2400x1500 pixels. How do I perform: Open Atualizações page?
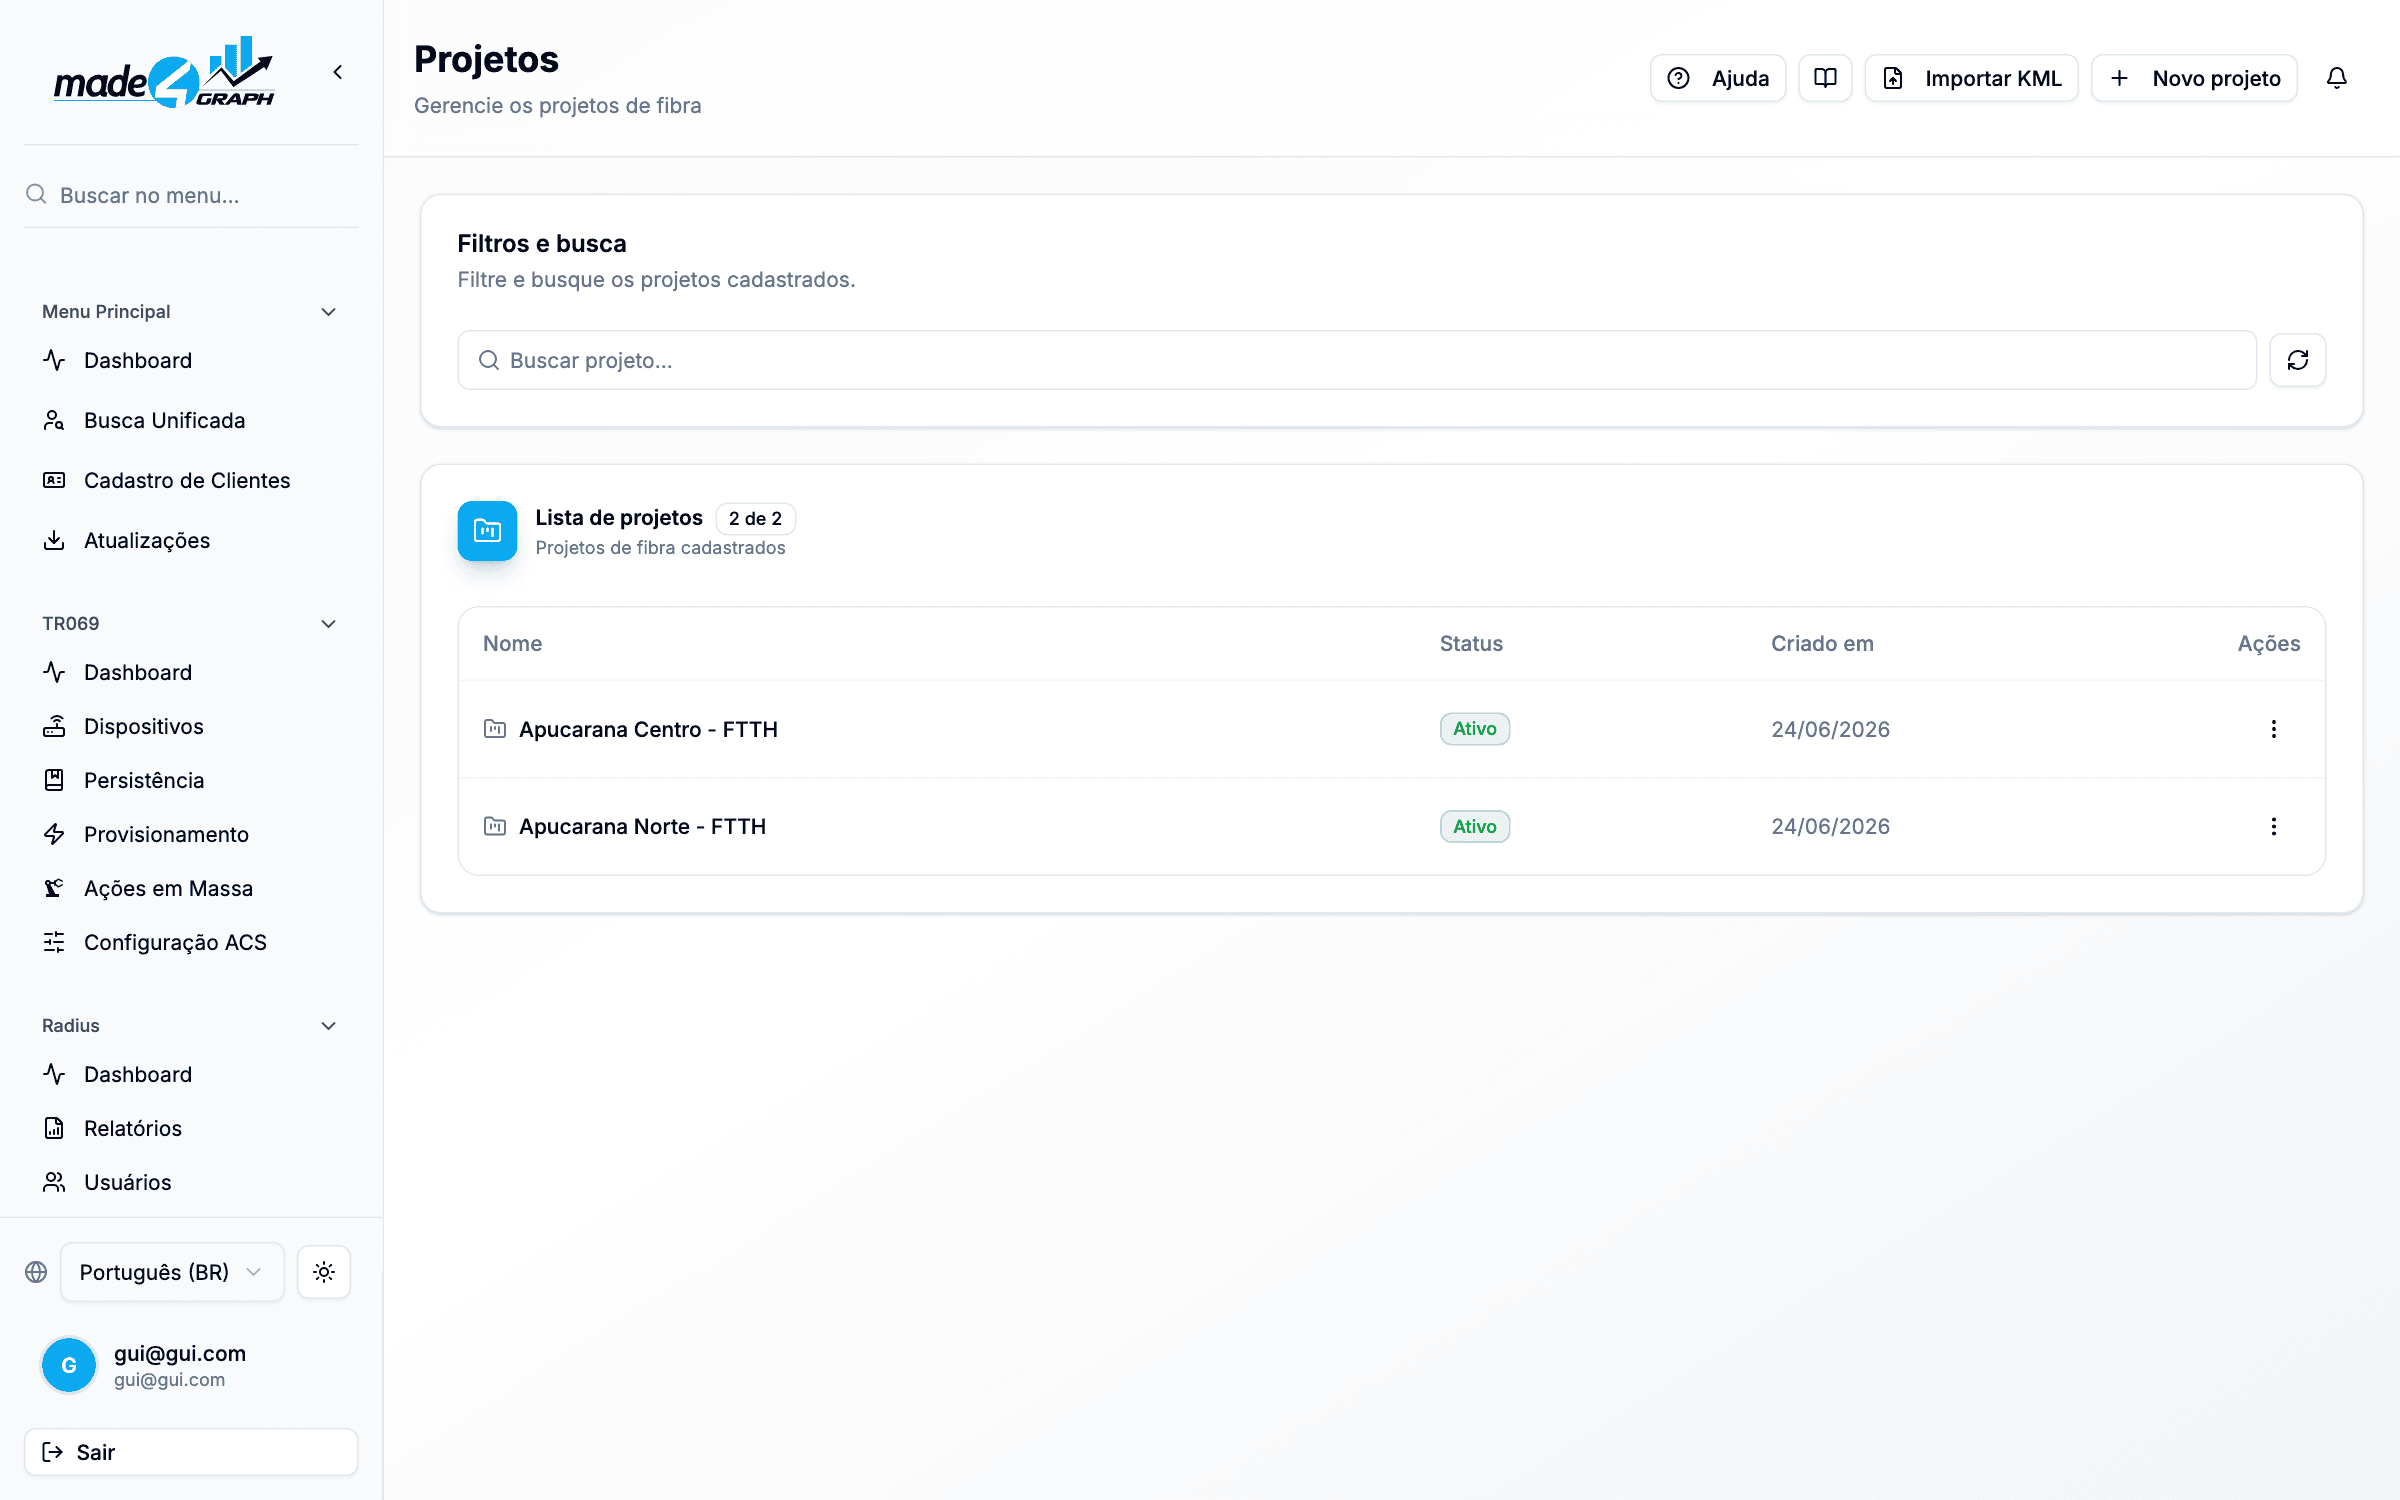[x=190, y=540]
